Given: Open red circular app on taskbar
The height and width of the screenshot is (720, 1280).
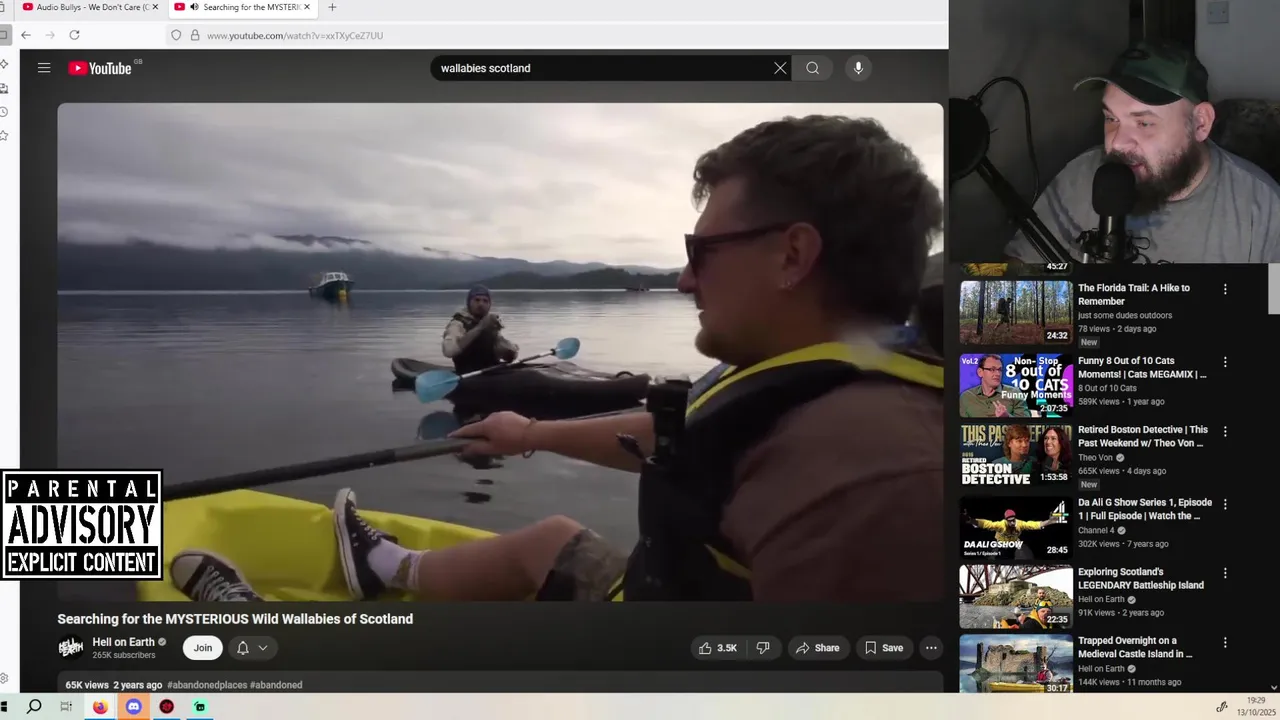Looking at the screenshot, I should [x=167, y=707].
